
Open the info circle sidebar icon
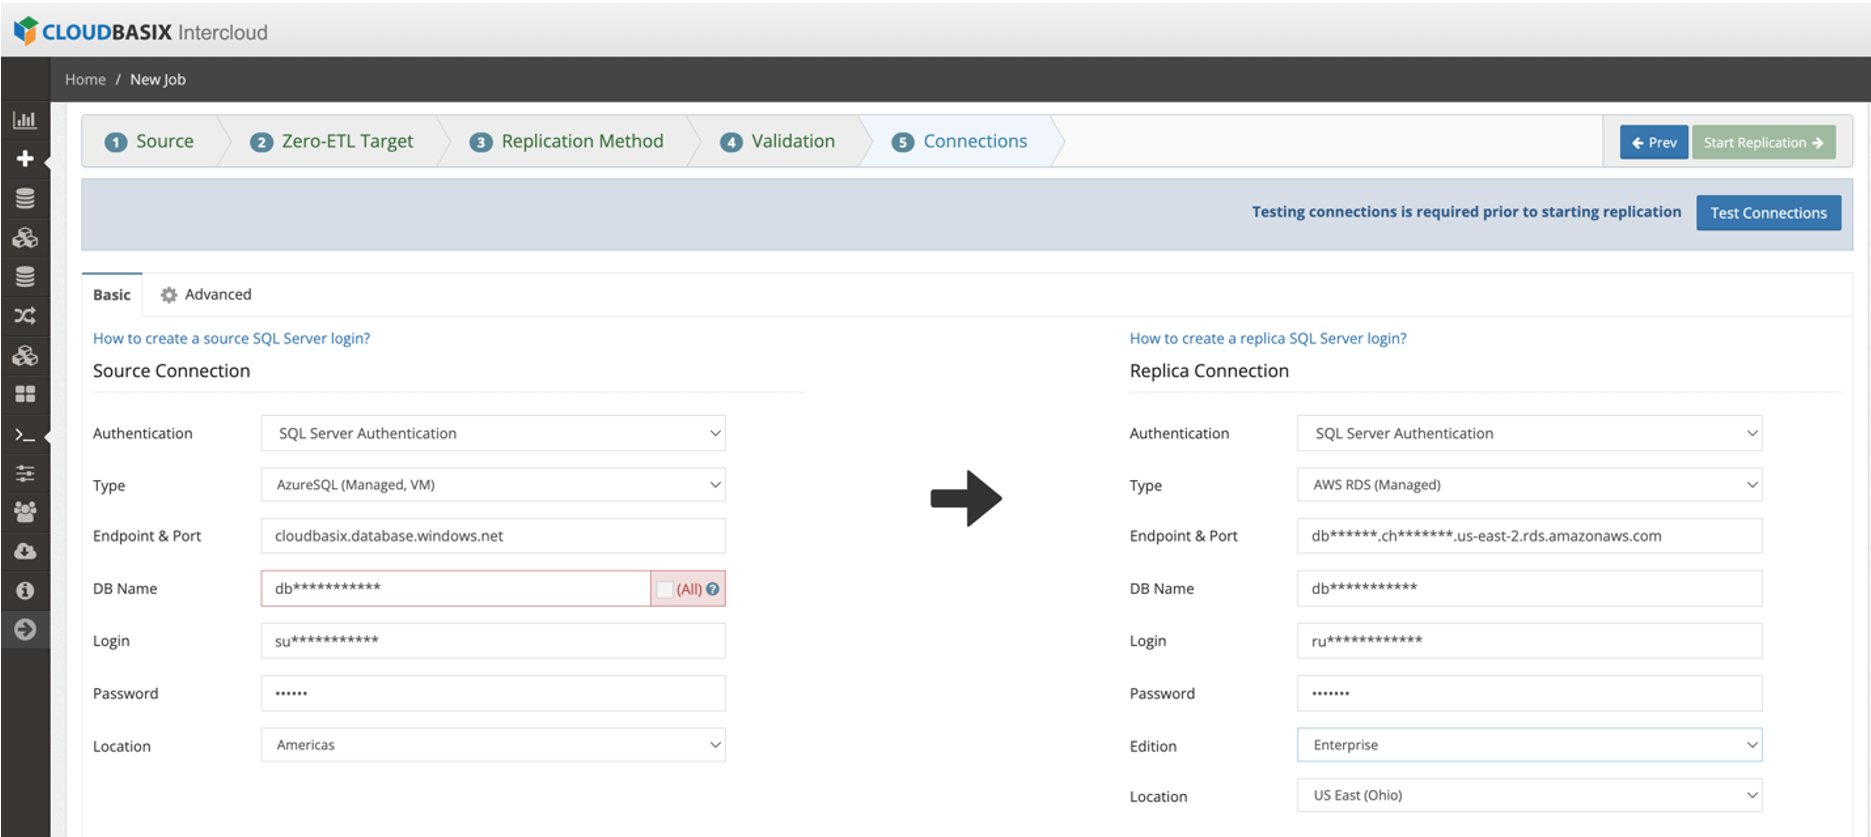25,590
